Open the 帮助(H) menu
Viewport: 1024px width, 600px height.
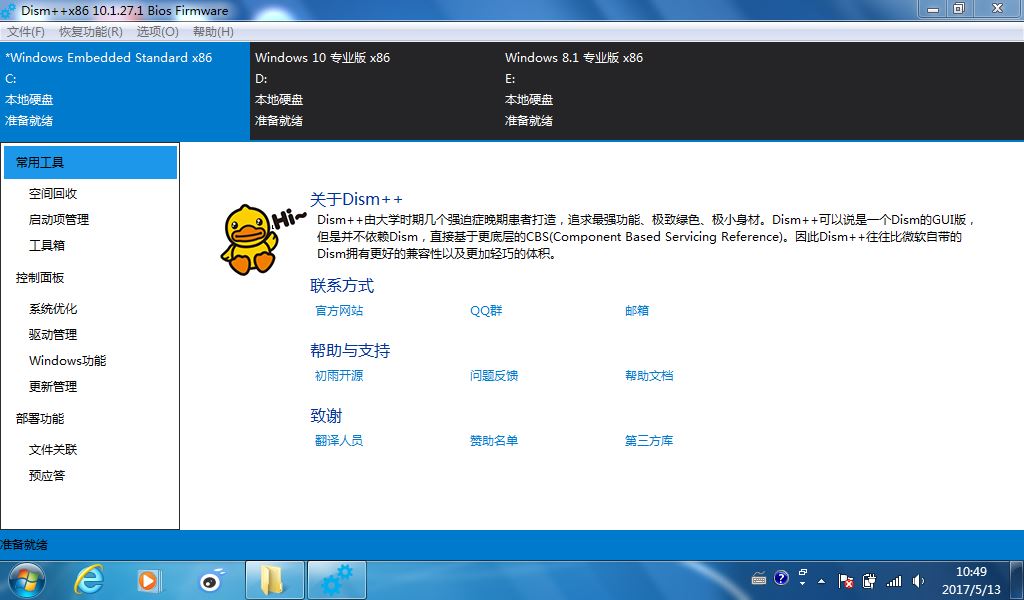pyautogui.click(x=213, y=31)
